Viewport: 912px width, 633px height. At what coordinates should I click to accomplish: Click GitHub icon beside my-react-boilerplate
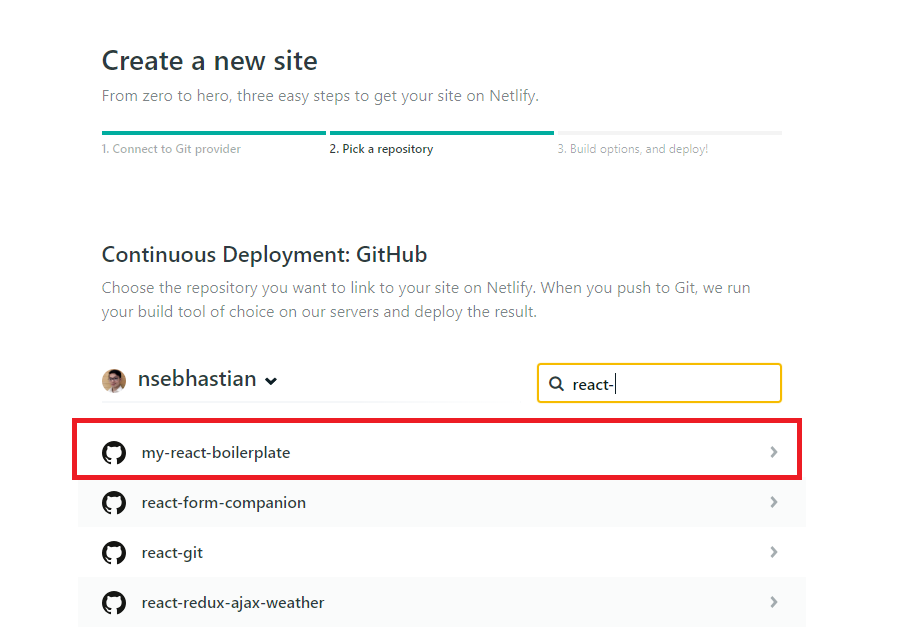coord(114,453)
